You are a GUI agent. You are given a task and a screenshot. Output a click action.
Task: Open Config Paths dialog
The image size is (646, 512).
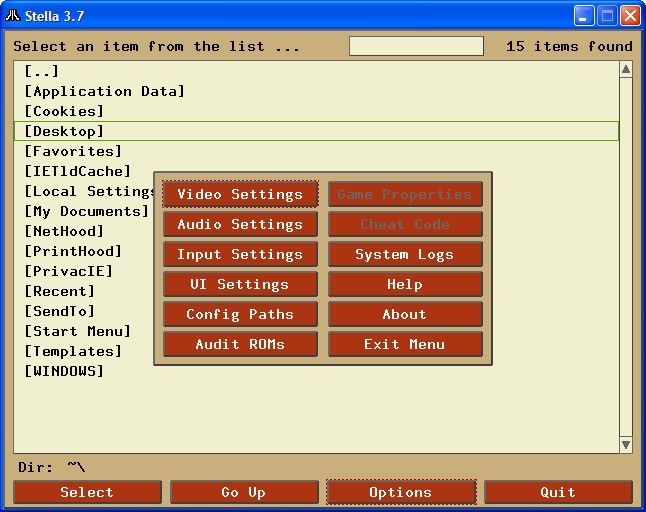coord(240,314)
